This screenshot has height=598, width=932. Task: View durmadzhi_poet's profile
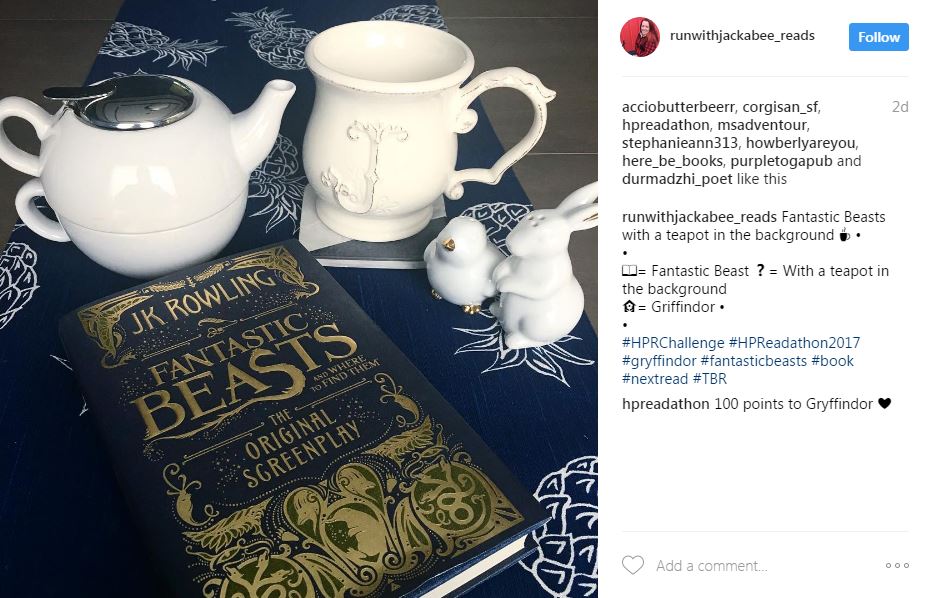[677, 179]
